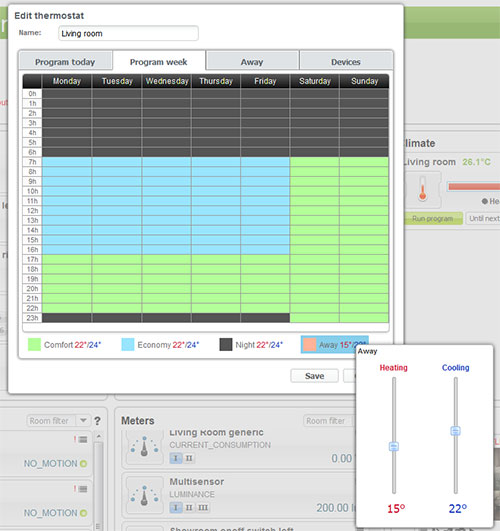Click the 15° heating value in Away popup
Viewport: 500px width, 531px height.
(396, 509)
